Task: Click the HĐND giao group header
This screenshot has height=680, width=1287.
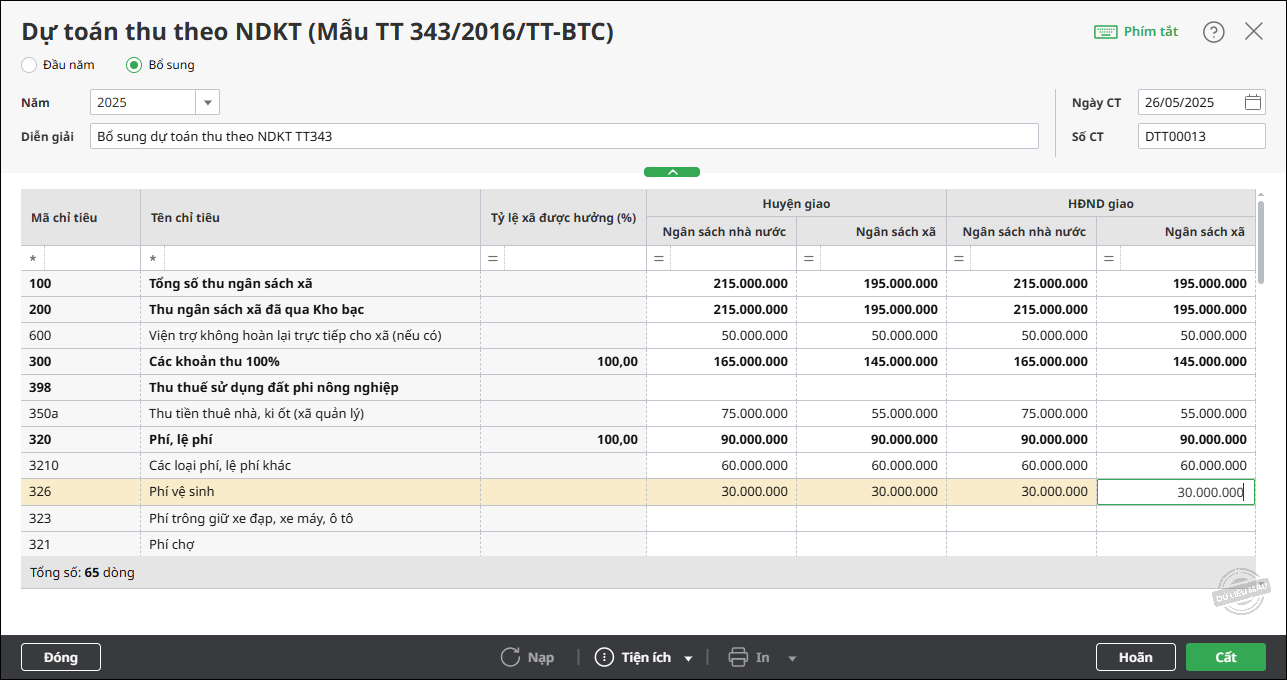Action: click(1101, 203)
